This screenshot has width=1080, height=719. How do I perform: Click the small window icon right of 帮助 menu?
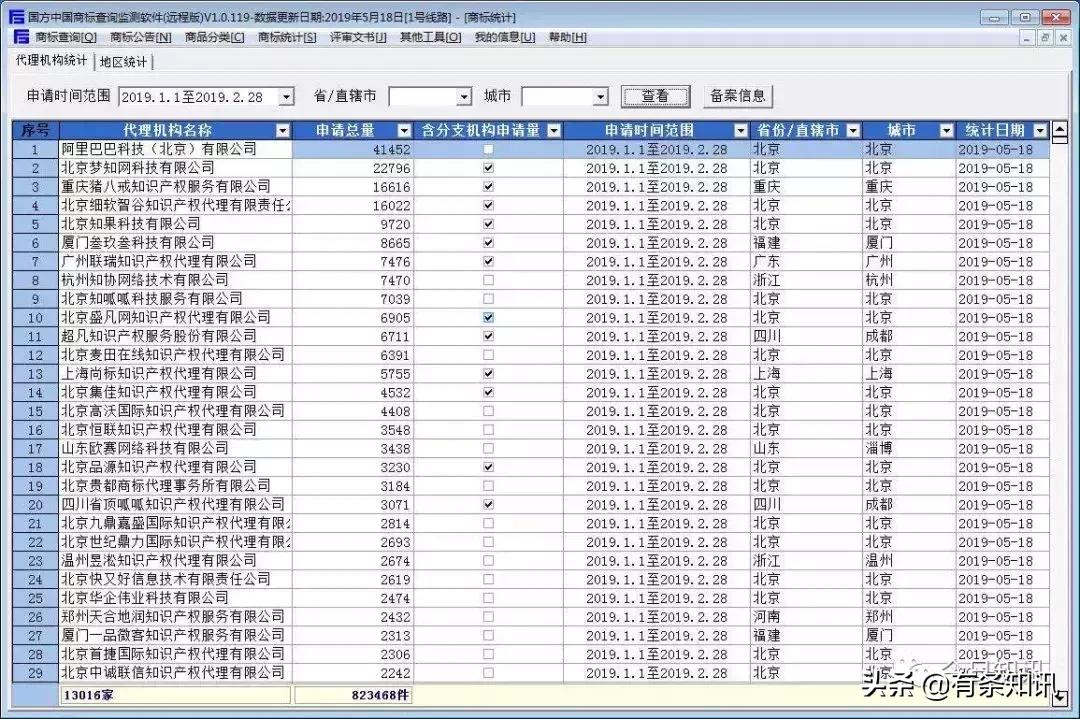pos(1029,37)
